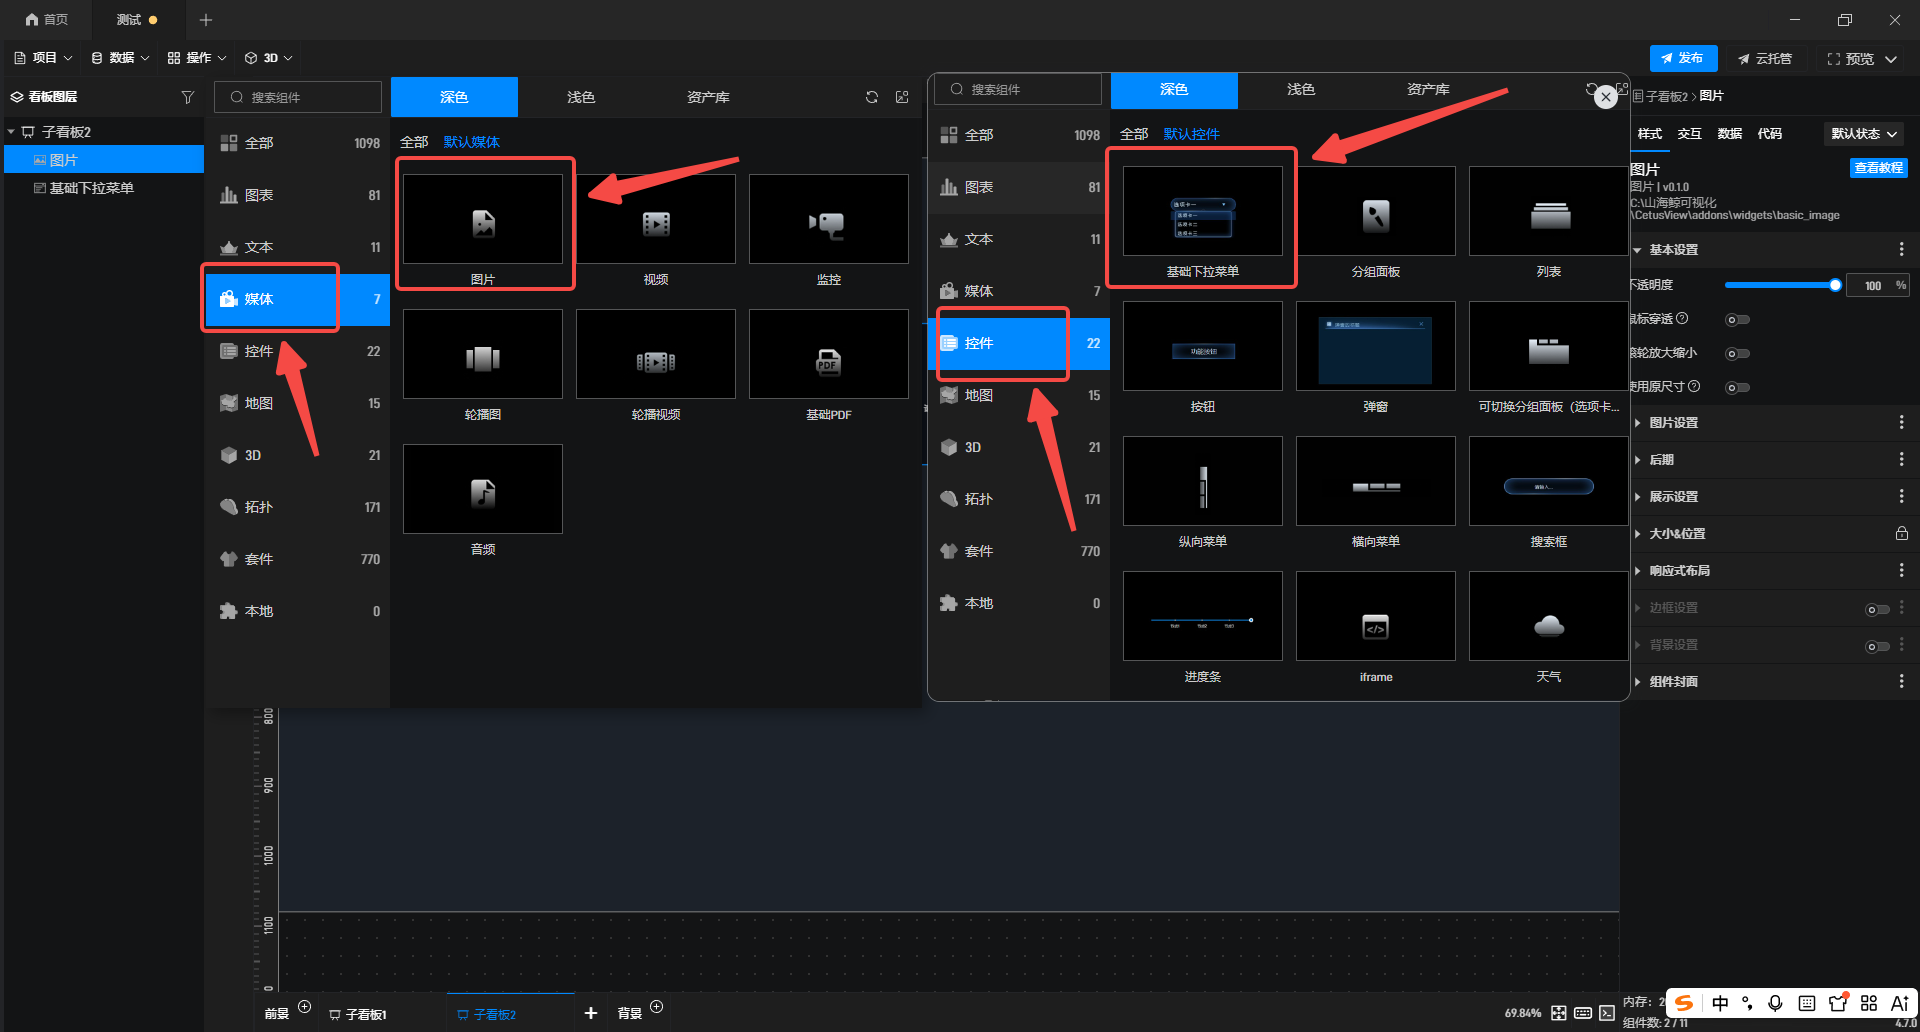1920x1032 pixels.
Task: Click the refresh icon in component panel
Action: (872, 97)
